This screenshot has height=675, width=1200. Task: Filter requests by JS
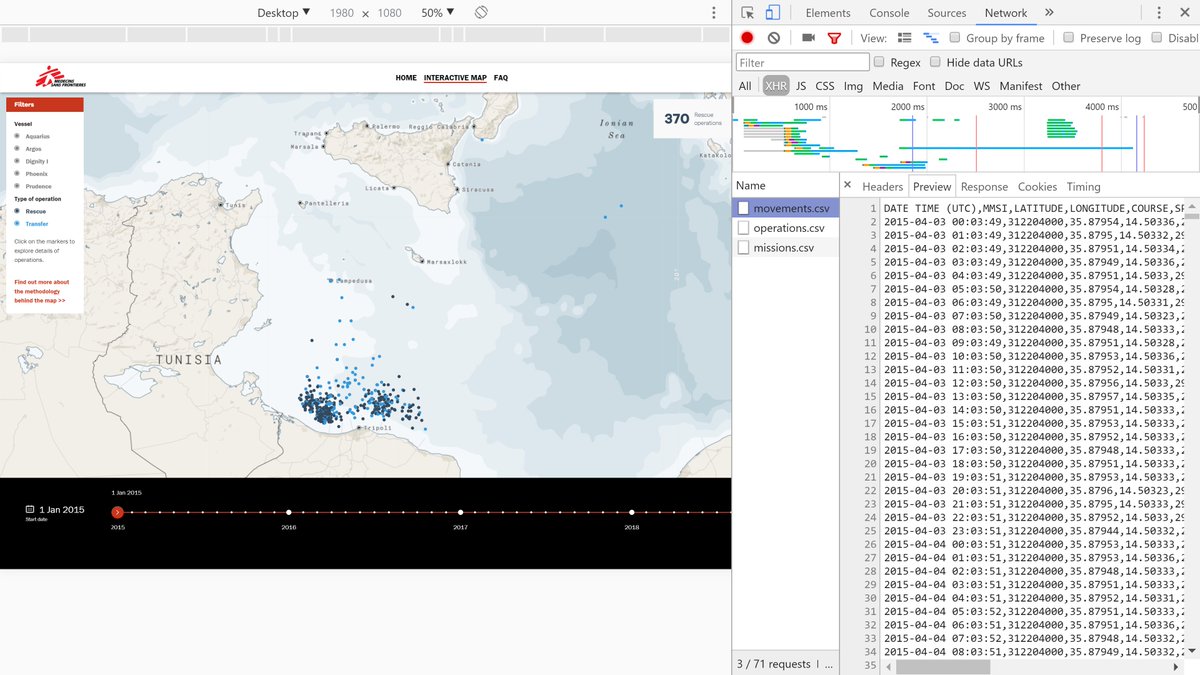(x=801, y=86)
